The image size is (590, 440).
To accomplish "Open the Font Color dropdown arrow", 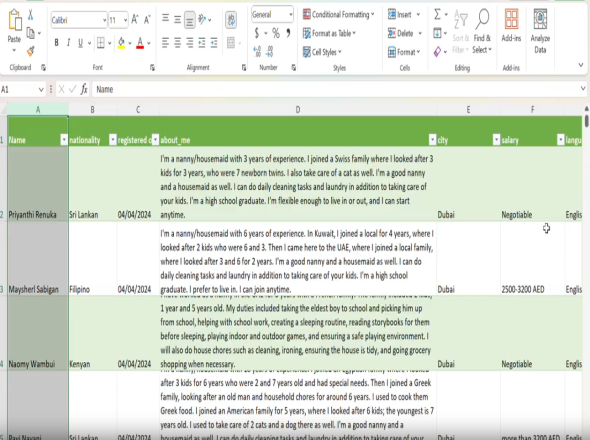I will coord(149,43).
